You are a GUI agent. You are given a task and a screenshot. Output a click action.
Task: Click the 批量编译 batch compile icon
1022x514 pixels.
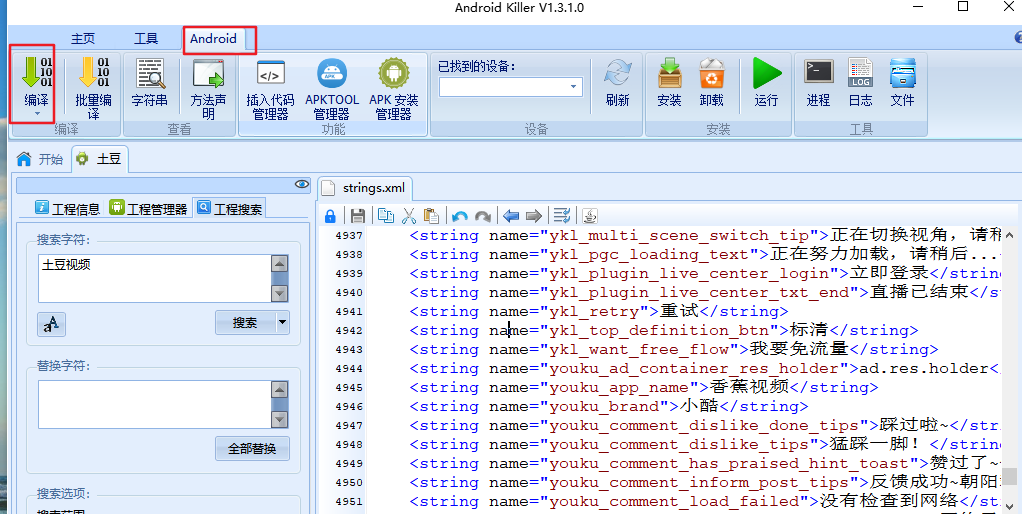coord(93,74)
